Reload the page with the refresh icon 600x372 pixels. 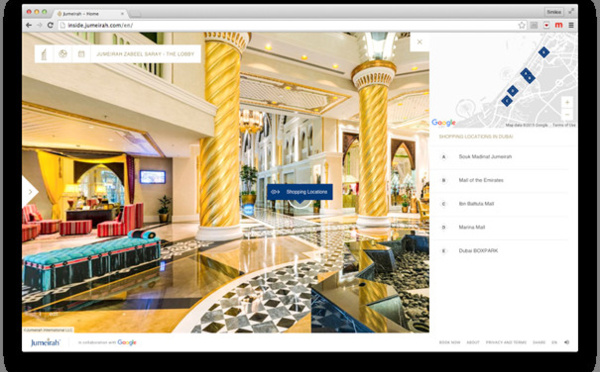(x=50, y=25)
